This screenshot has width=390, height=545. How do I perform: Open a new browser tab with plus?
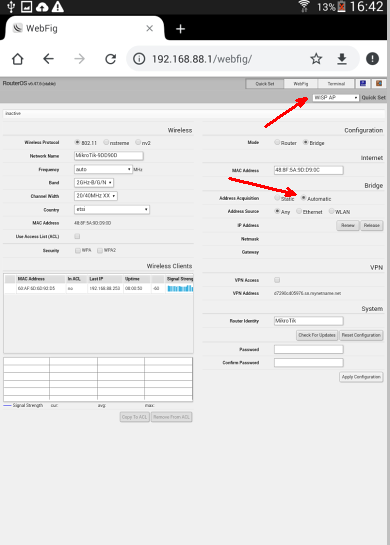pos(180,29)
